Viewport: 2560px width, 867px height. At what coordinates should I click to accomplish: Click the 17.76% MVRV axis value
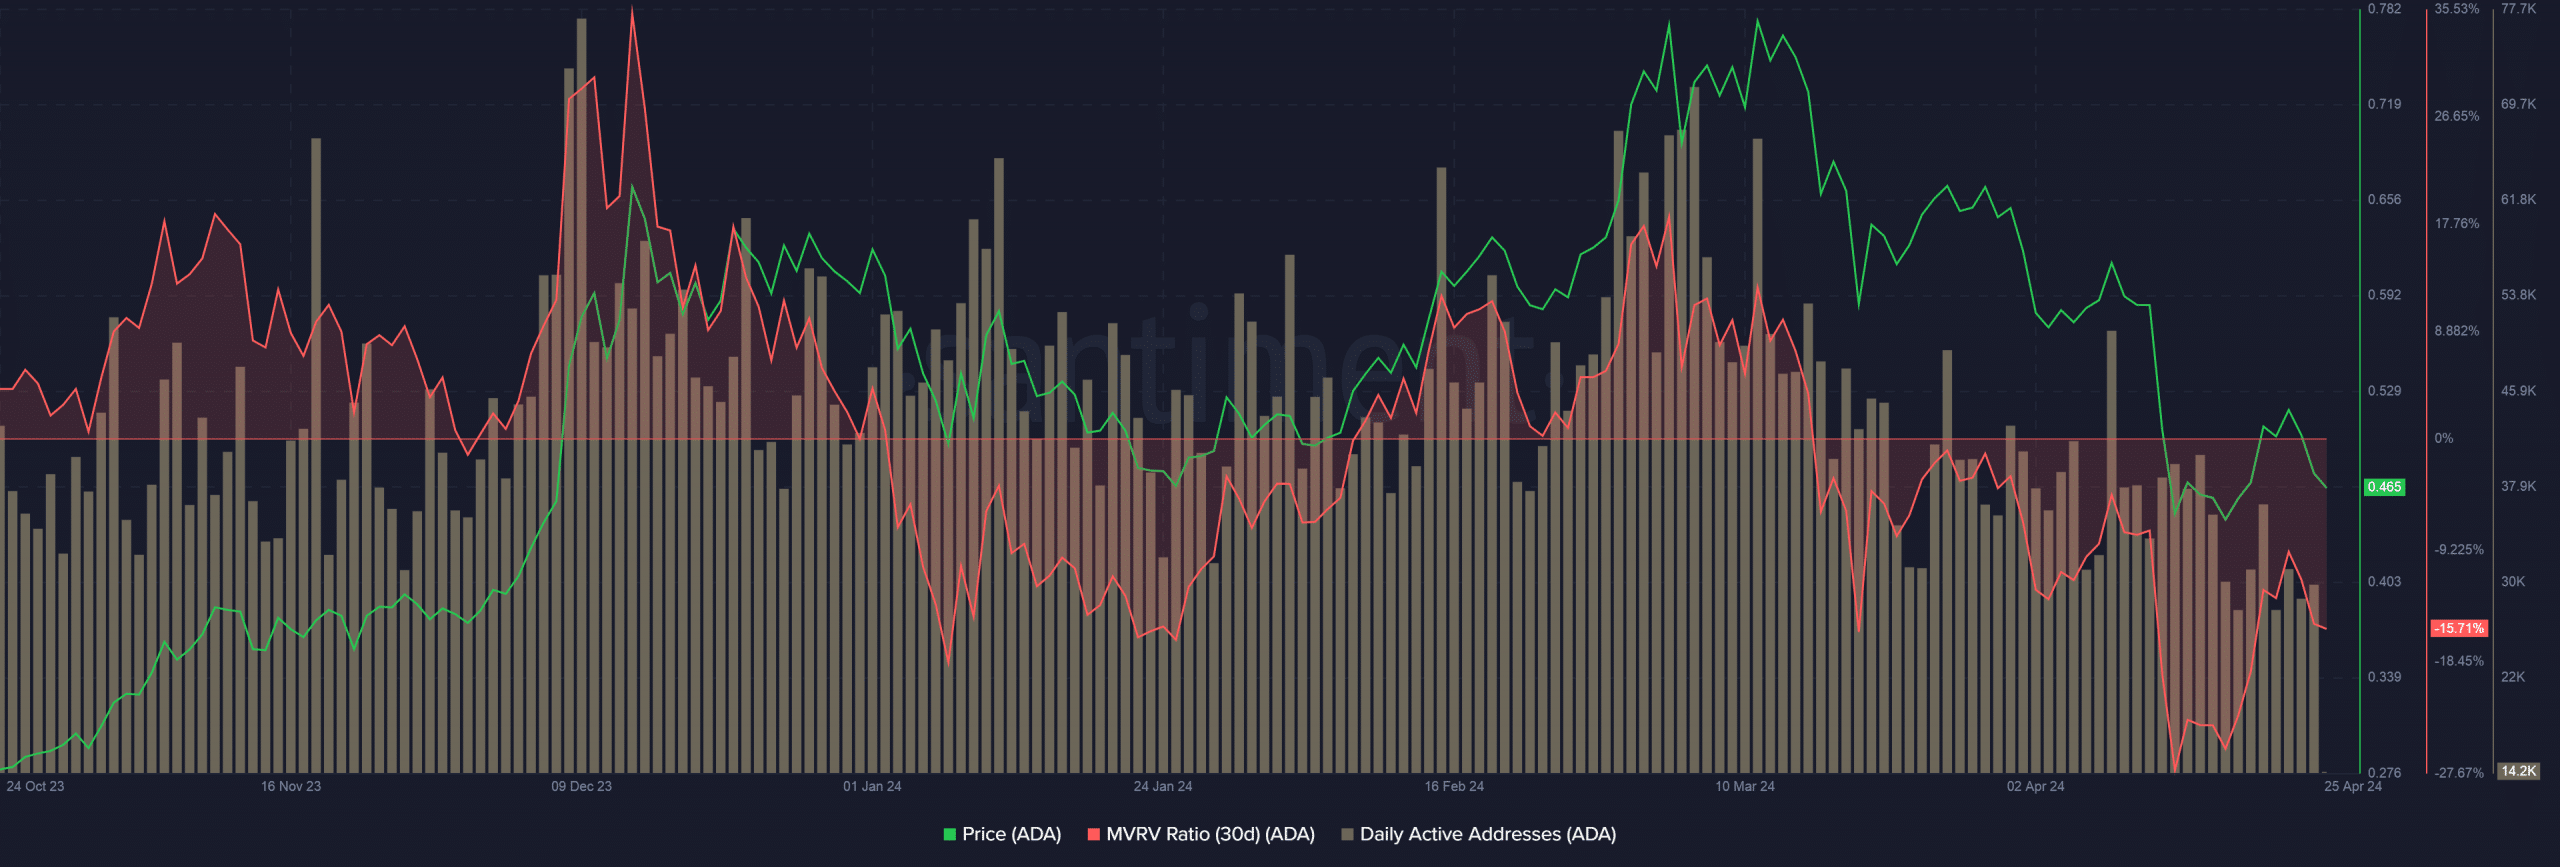(2457, 223)
